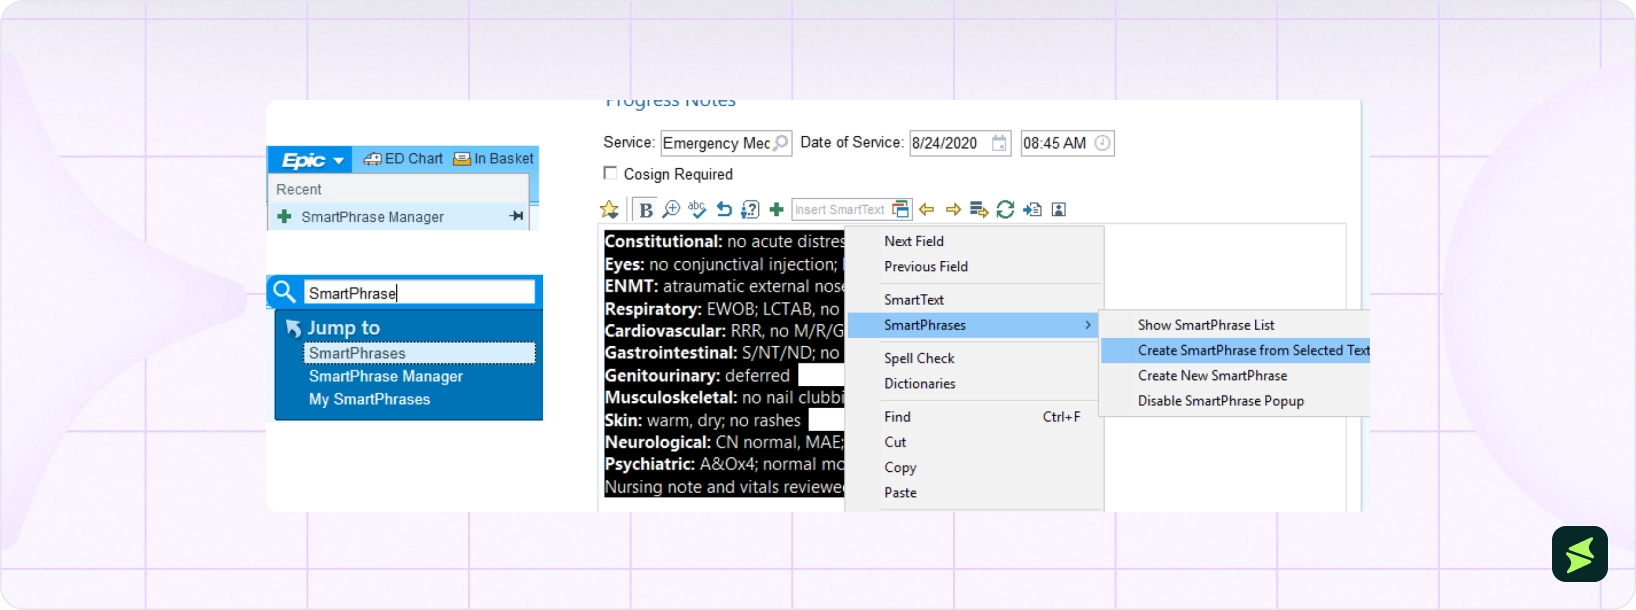Image resolution: width=1636 pixels, height=610 pixels.
Task: Toggle bold formatting
Action: point(645,209)
